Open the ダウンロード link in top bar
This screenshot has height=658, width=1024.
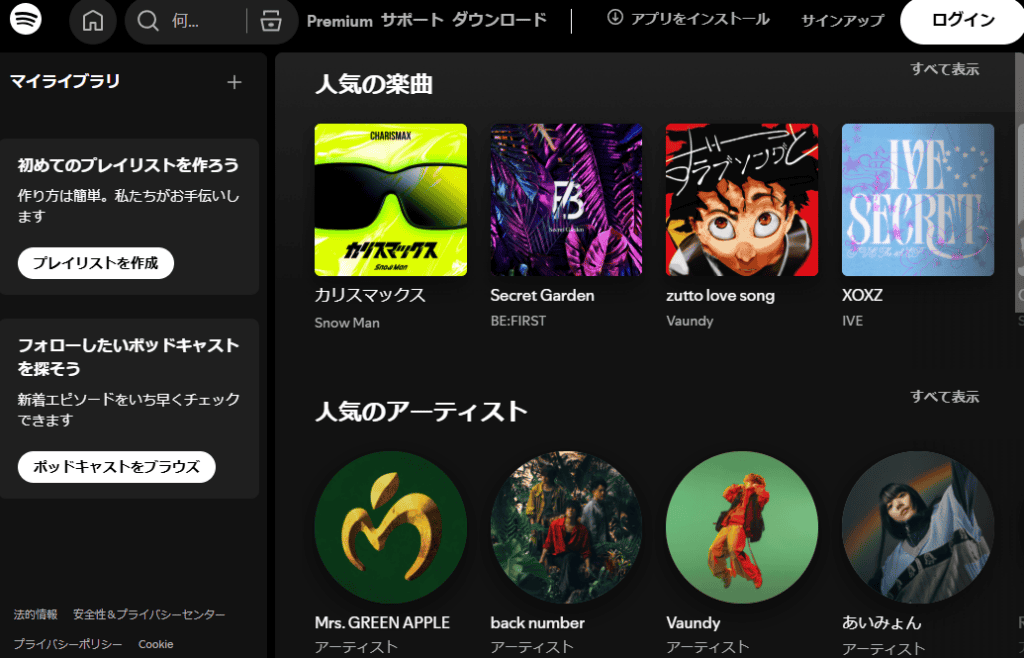(499, 20)
